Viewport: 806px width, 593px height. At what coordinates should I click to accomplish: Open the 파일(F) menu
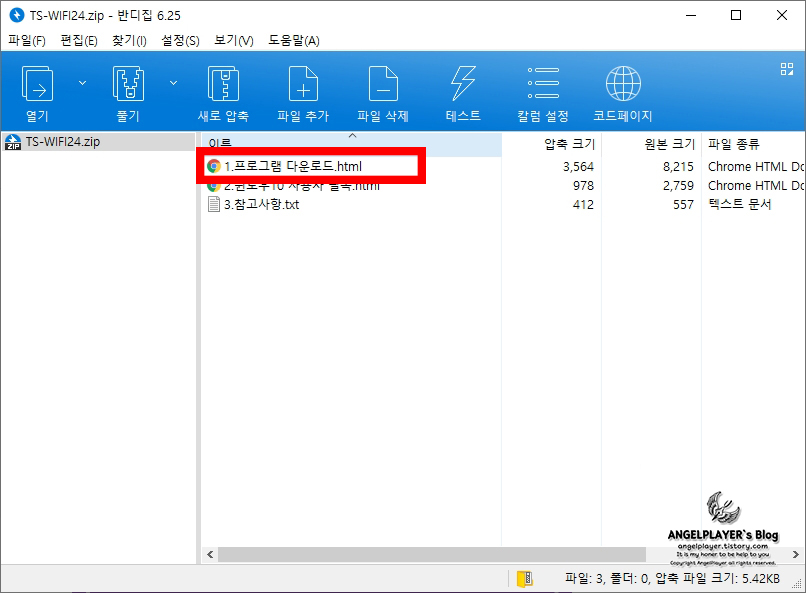[x=27, y=41]
